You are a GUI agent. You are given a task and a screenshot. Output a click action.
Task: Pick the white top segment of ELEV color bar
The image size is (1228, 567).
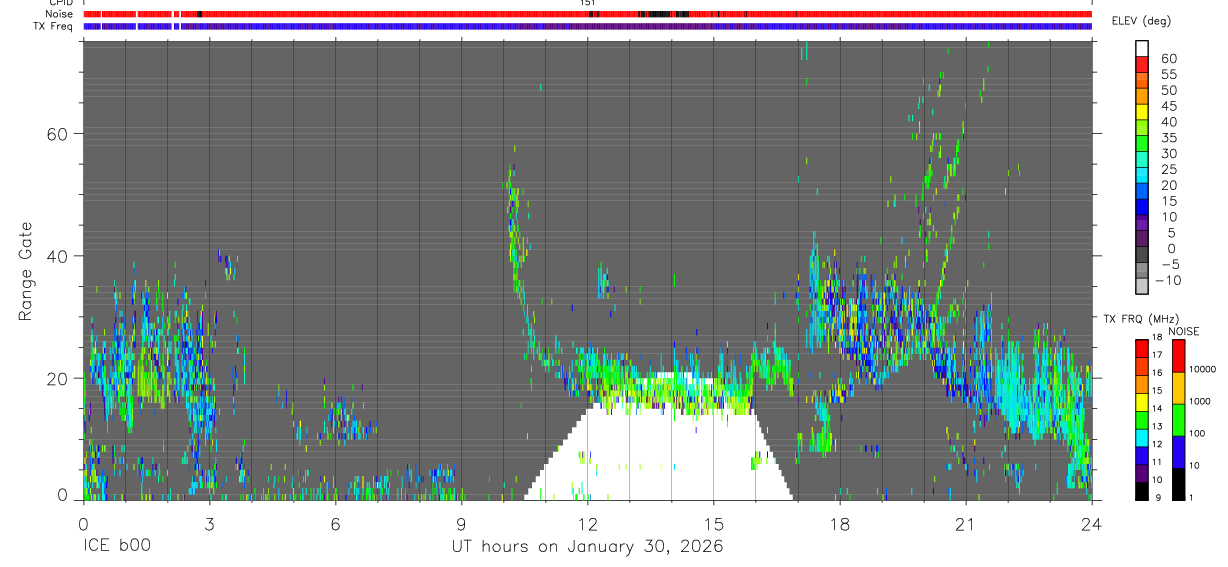click(x=1142, y=48)
